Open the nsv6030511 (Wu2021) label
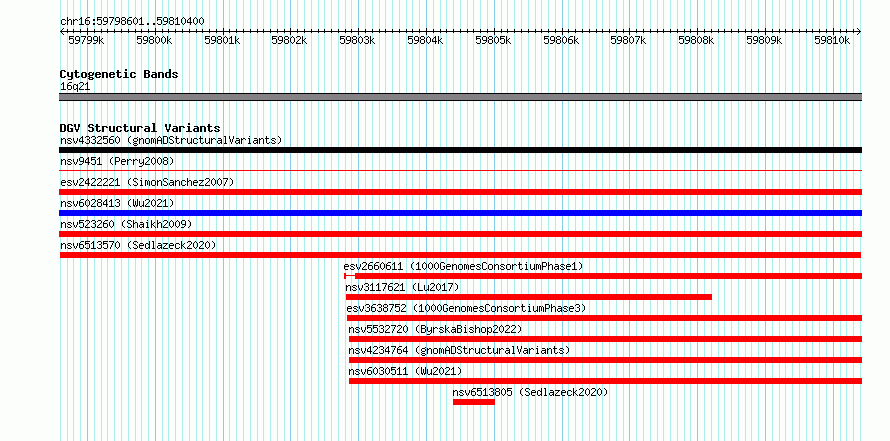Image resolution: width=890 pixels, height=441 pixels. [405, 371]
